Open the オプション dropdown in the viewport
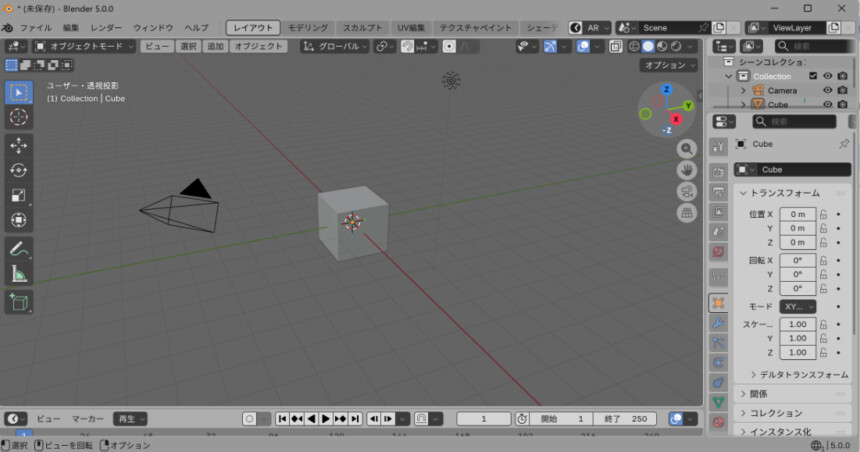Viewport: 860px width, 452px height. [x=669, y=65]
